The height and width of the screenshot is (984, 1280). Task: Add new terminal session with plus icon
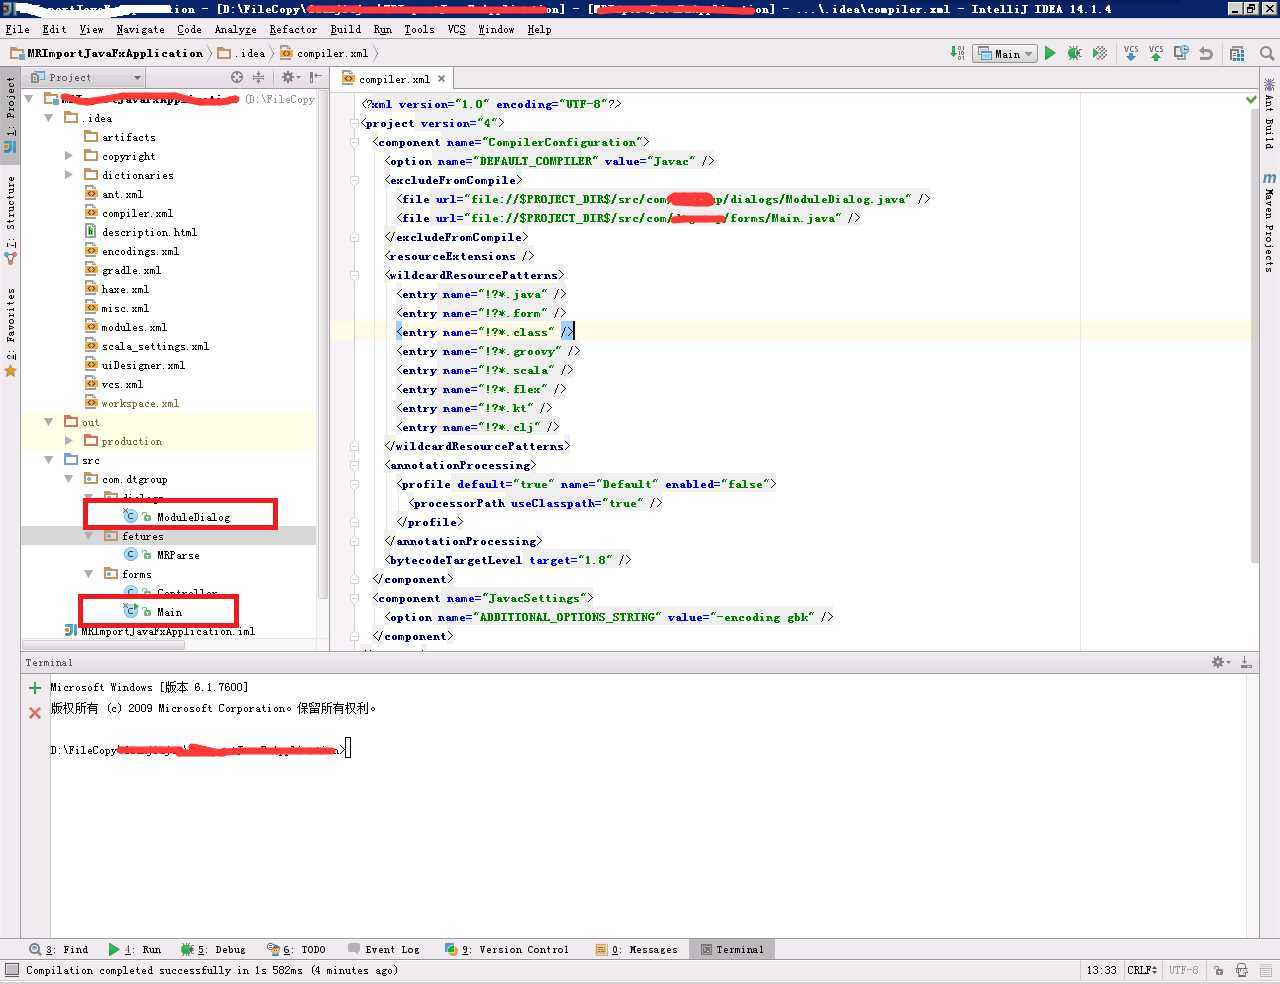click(x=35, y=688)
